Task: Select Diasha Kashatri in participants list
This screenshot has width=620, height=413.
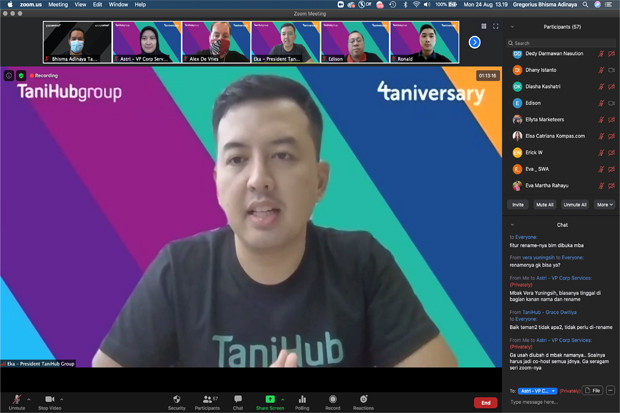Action: [x=561, y=87]
